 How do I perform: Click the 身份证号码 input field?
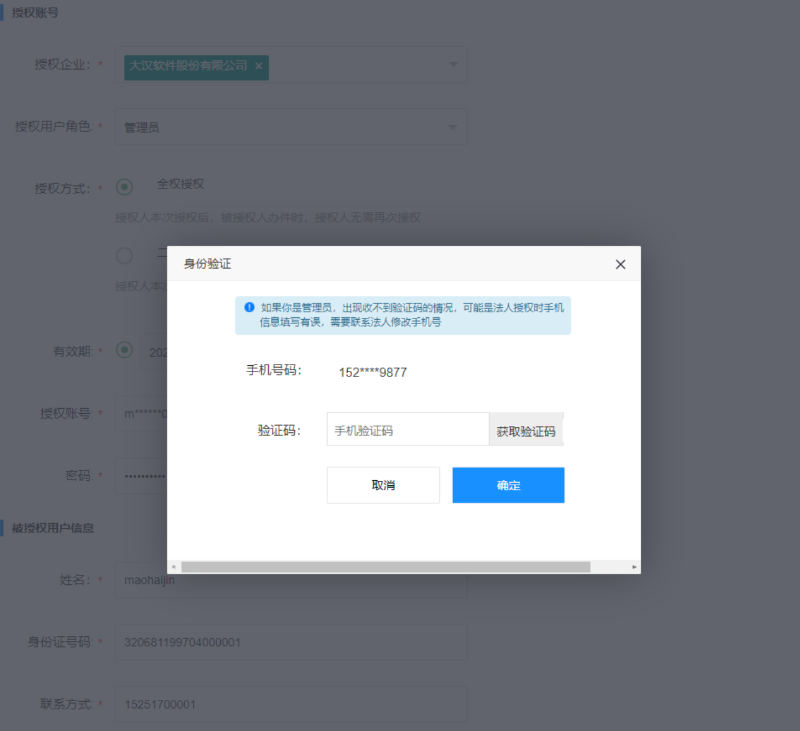290,642
